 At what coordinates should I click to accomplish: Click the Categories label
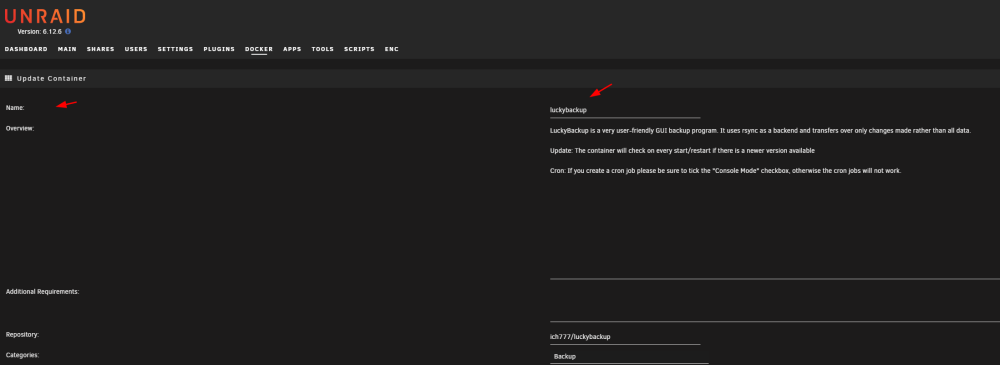pos(22,355)
